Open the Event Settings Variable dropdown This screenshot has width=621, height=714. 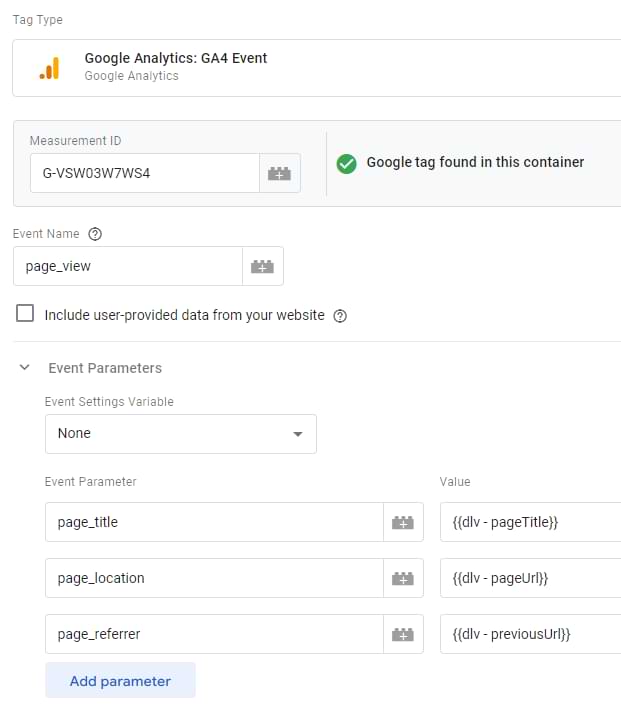pos(181,434)
